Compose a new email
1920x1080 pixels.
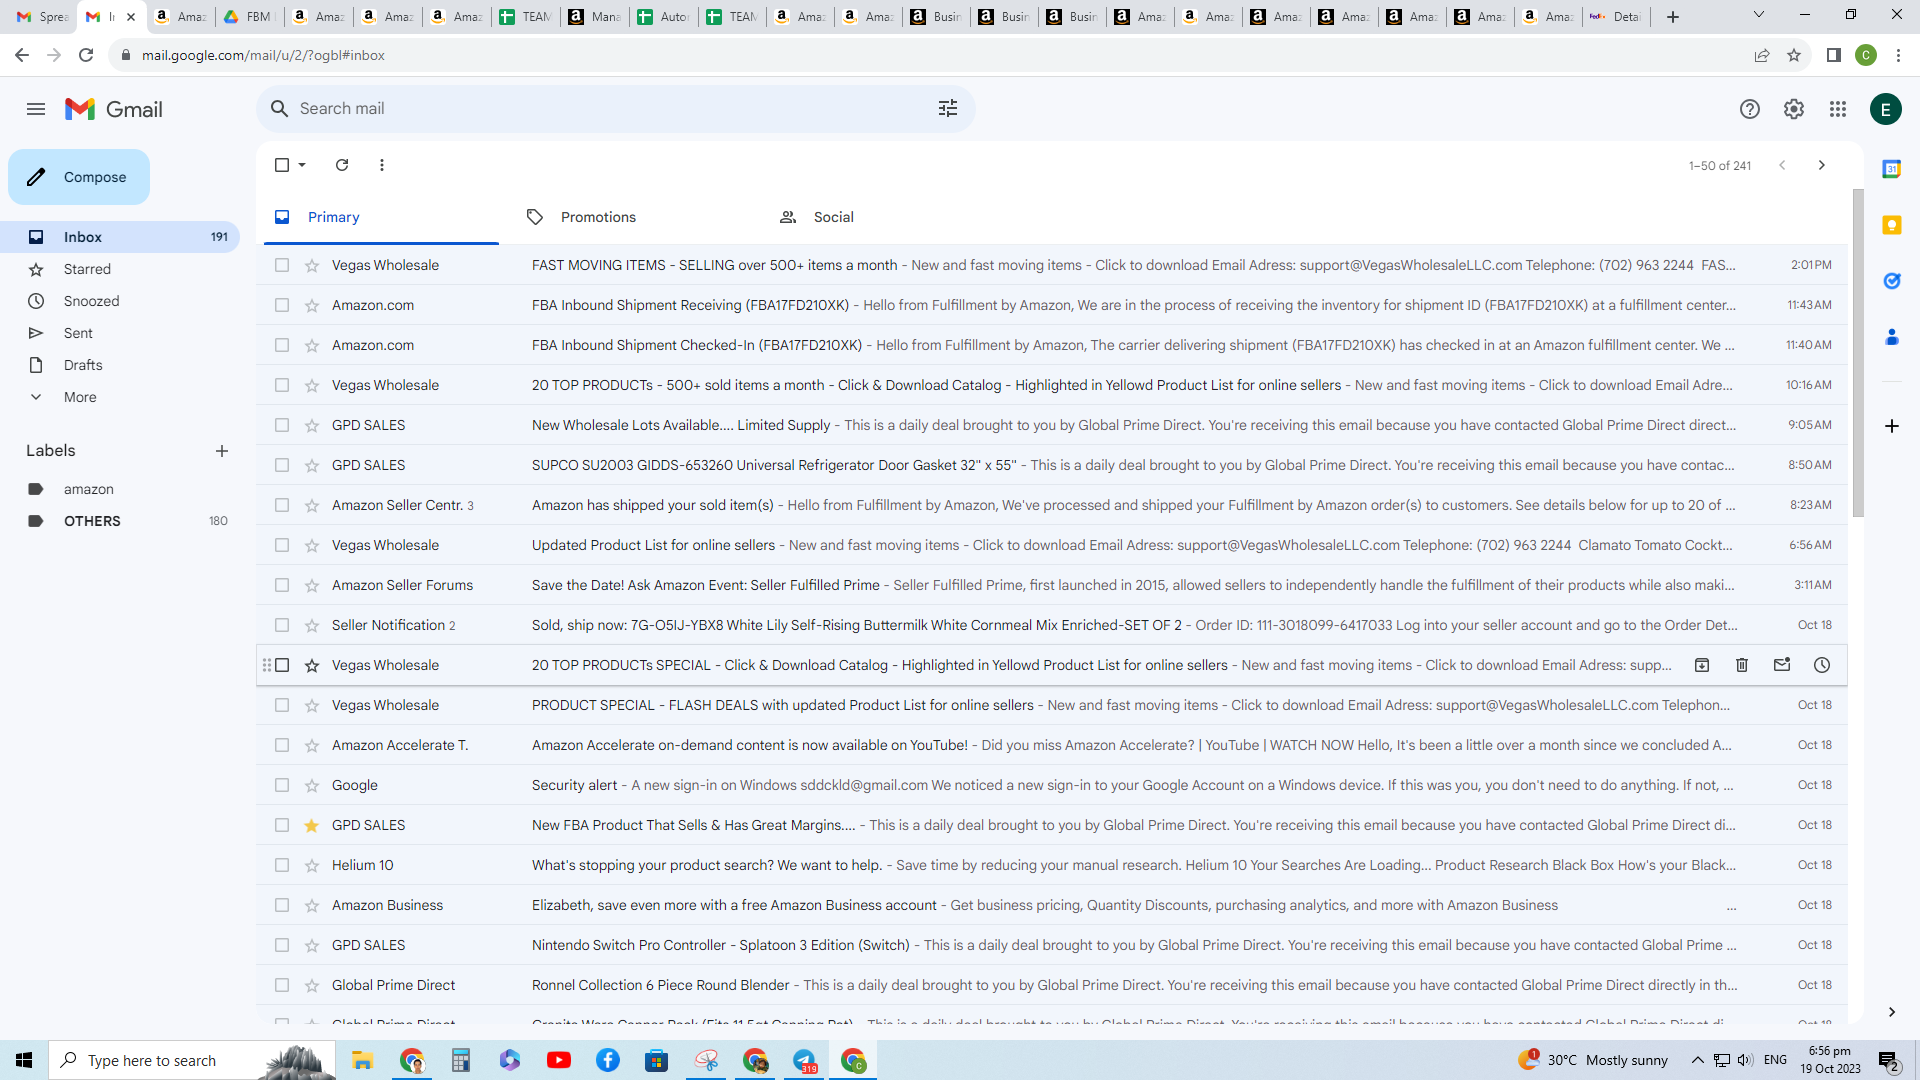point(79,177)
